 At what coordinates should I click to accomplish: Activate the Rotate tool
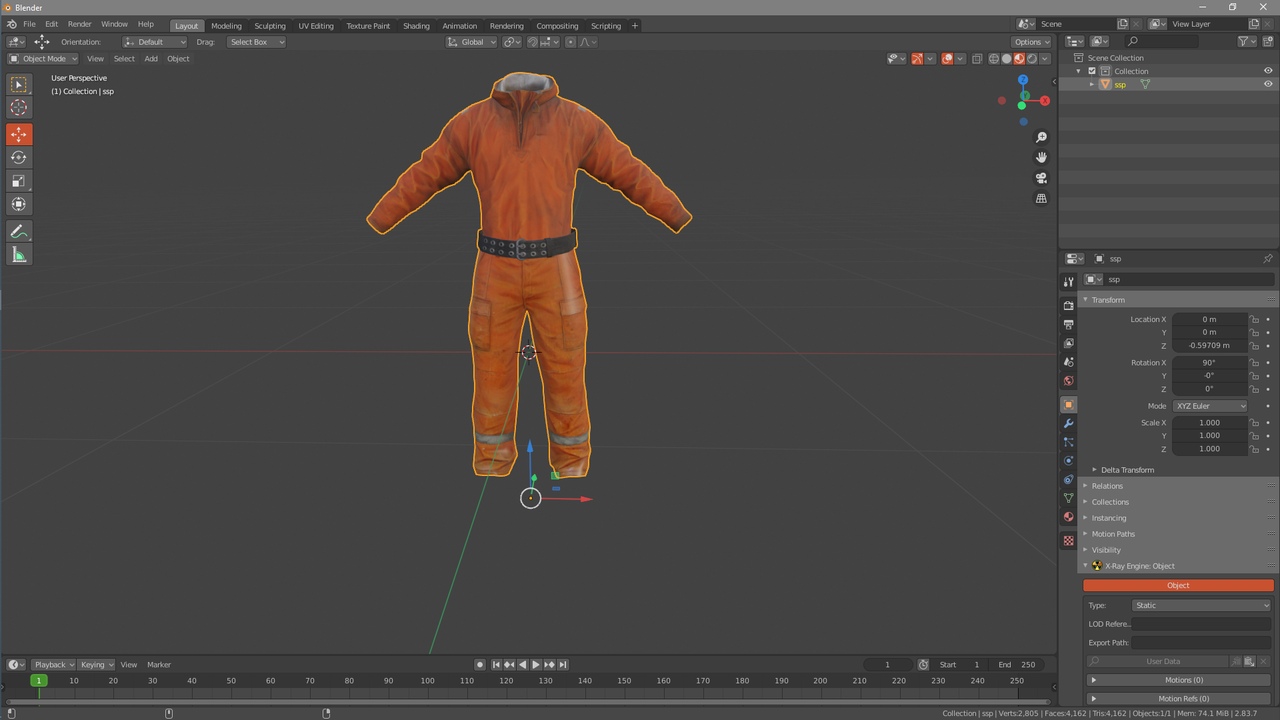coord(18,157)
